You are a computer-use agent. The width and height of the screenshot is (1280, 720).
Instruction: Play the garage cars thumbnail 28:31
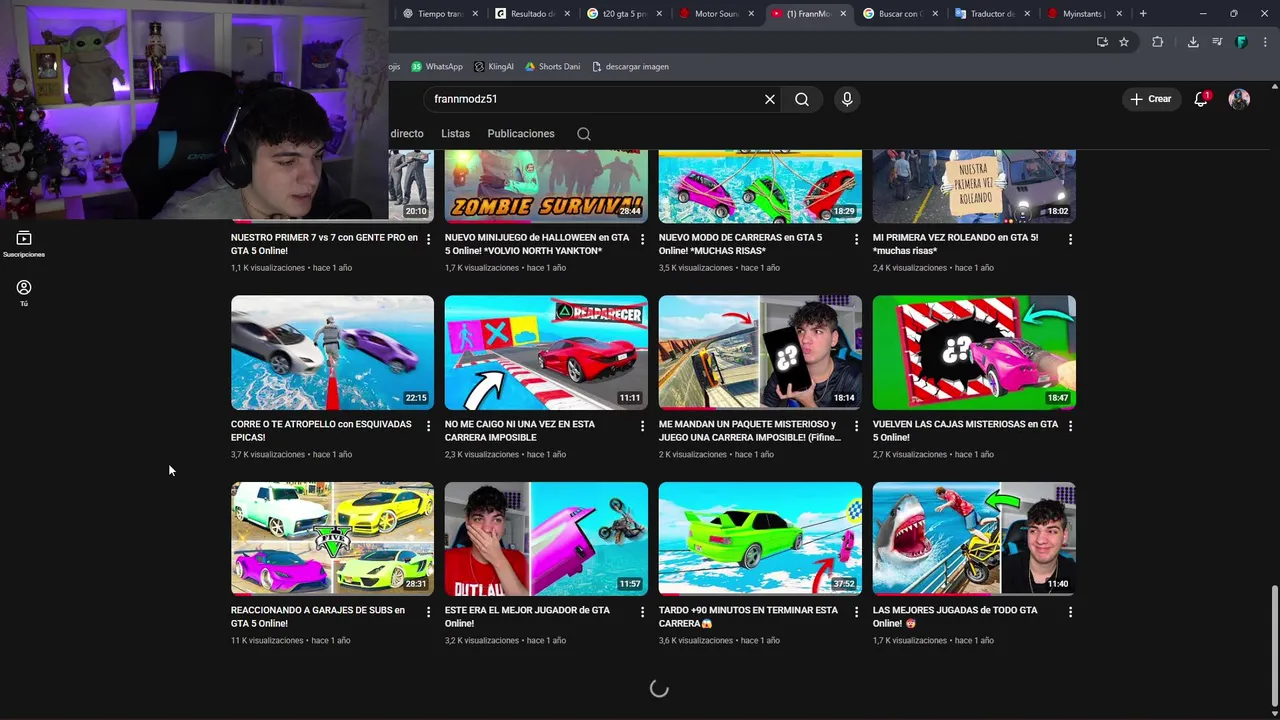point(332,539)
